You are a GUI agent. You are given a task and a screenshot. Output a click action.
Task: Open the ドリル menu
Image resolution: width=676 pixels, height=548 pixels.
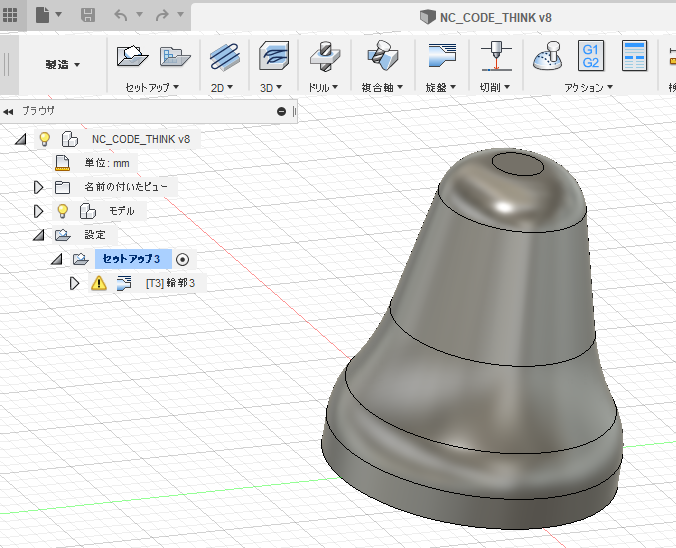(x=323, y=88)
